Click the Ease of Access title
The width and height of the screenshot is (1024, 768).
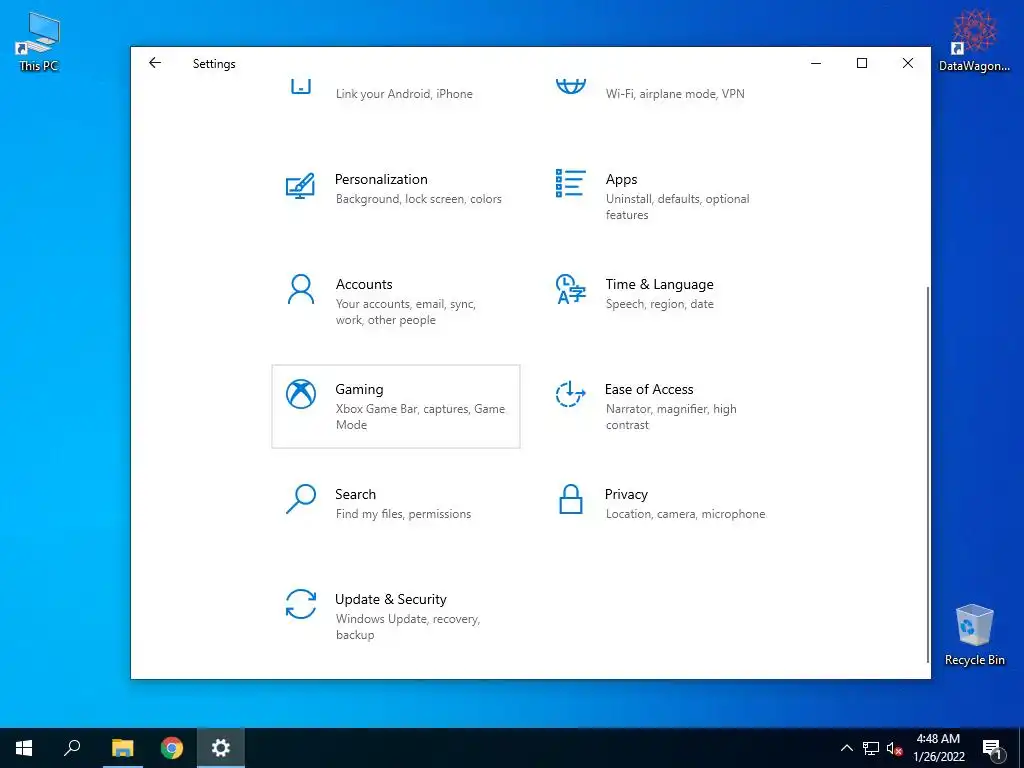click(x=648, y=389)
